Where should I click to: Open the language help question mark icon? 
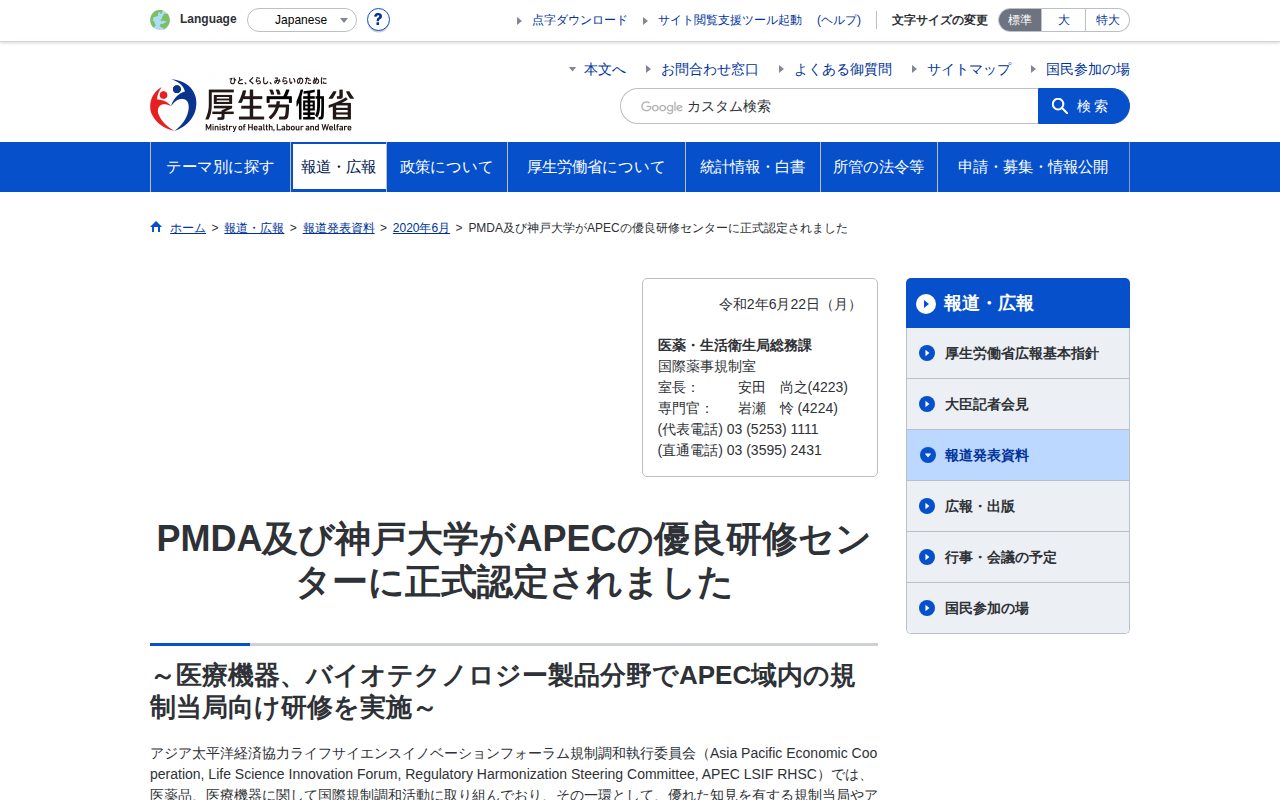[x=378, y=20]
